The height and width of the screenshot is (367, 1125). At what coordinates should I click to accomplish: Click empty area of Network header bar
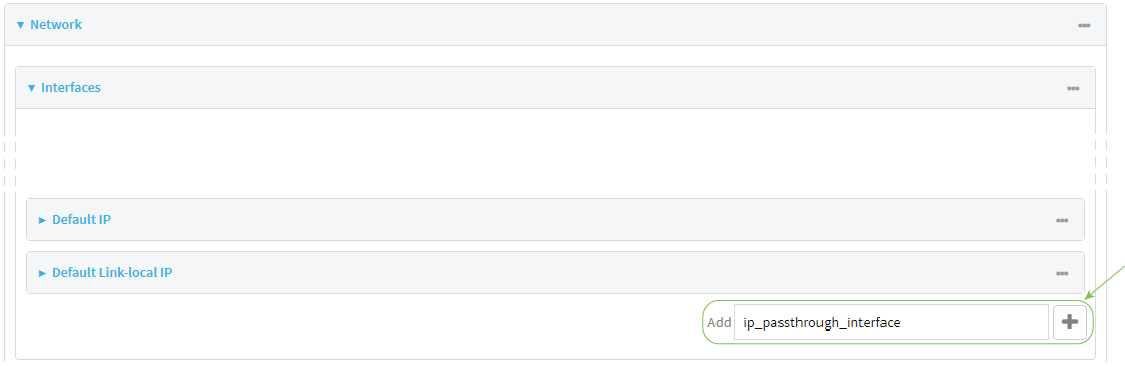point(574,25)
